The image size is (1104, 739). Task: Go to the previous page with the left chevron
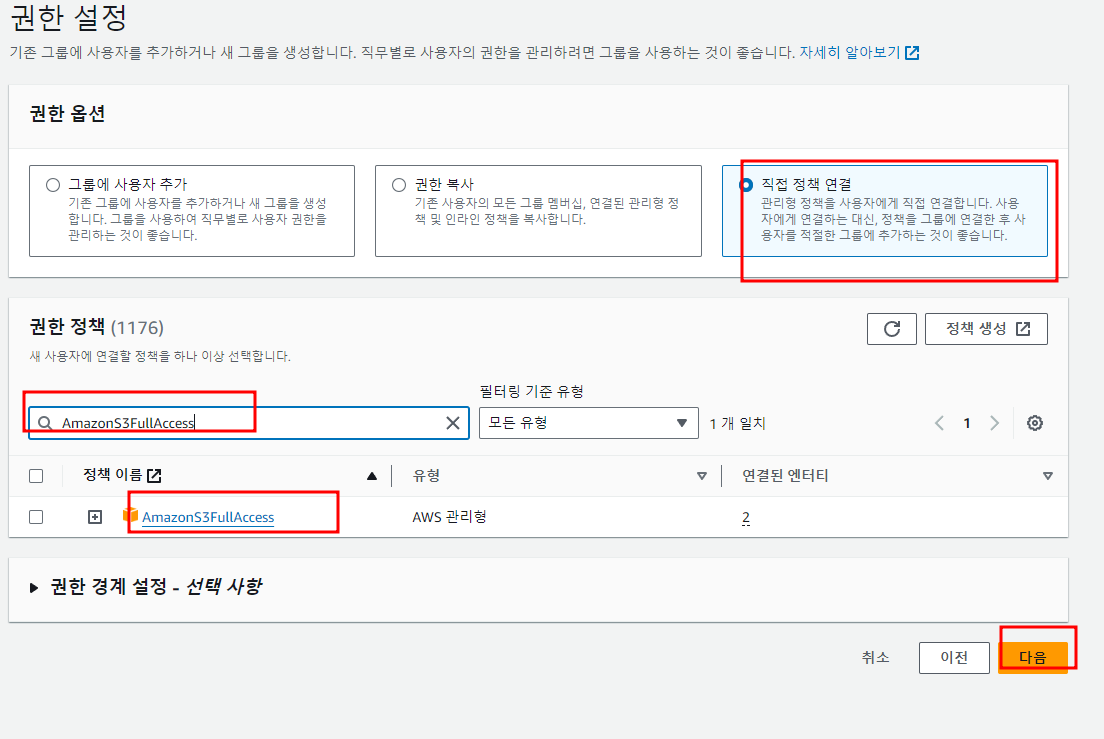(x=939, y=423)
